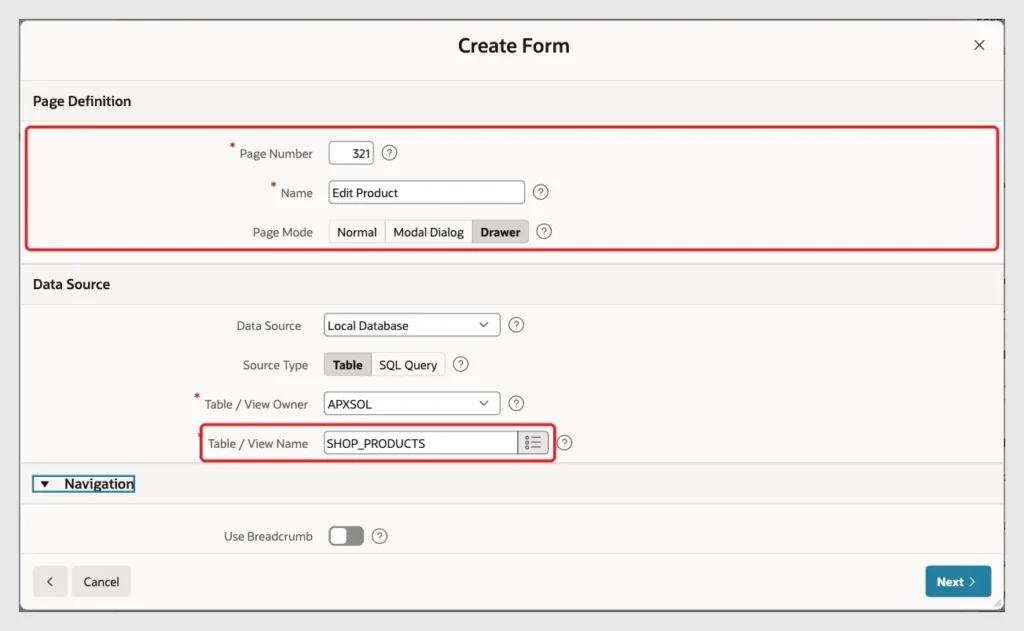Click the Page Mode label
The height and width of the screenshot is (631, 1024).
pyautogui.click(x=282, y=233)
